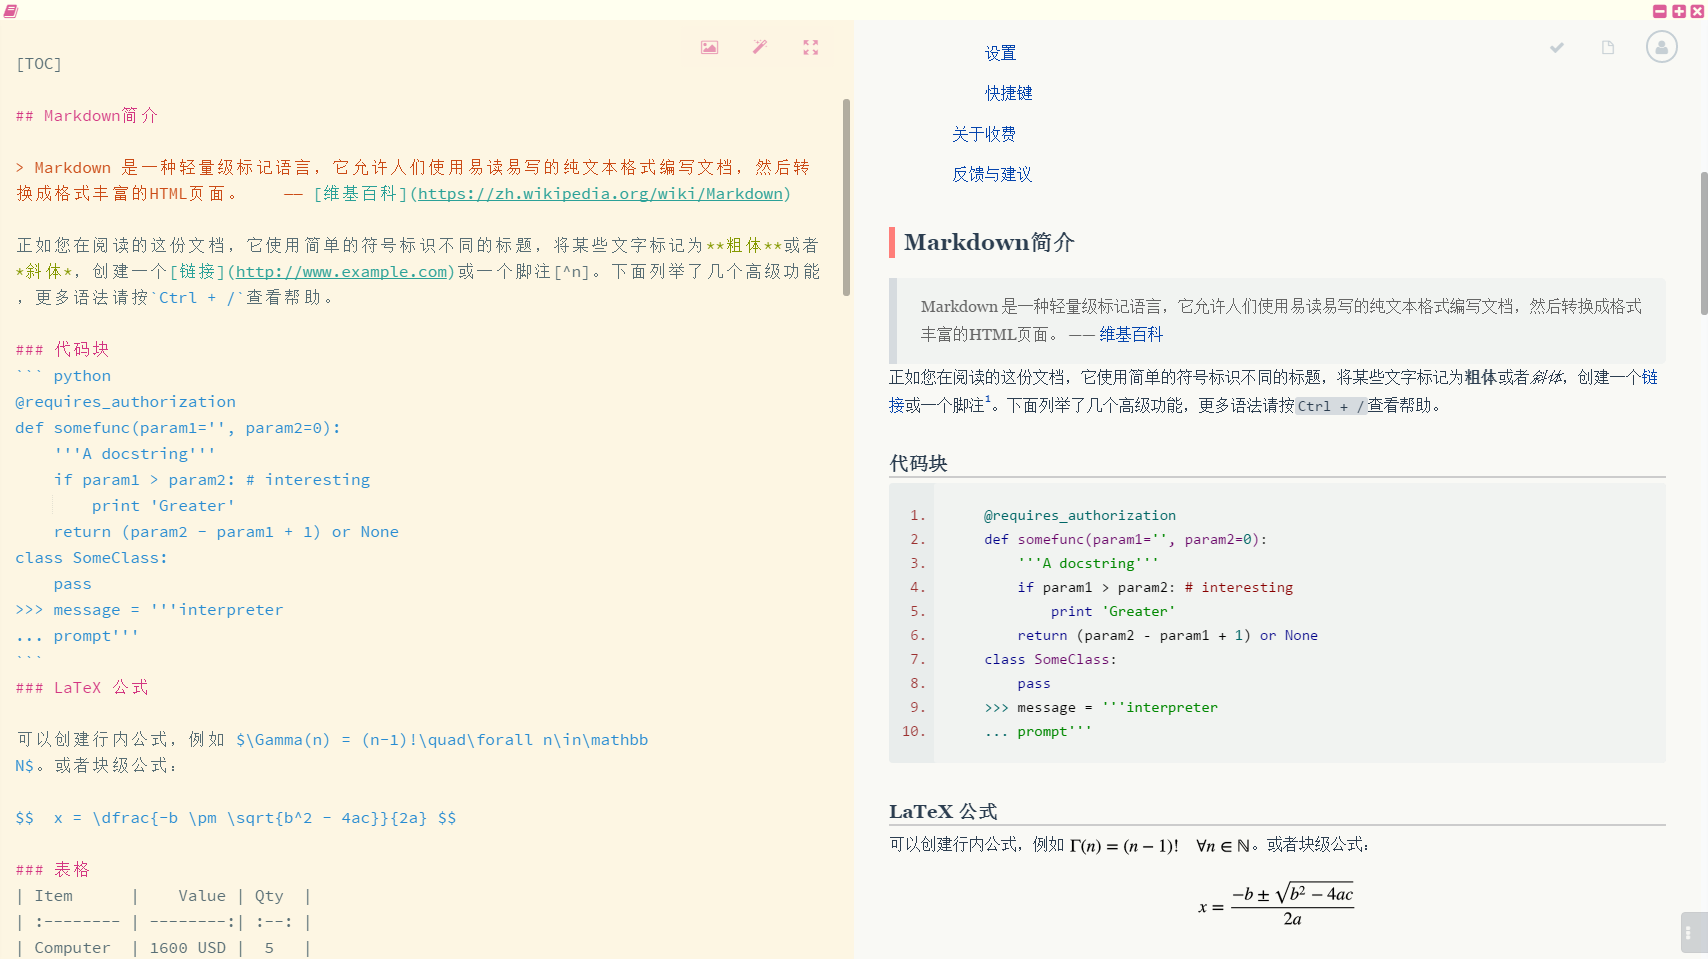Open the user avatar account icon
This screenshot has height=959, width=1708.
[1662, 46]
